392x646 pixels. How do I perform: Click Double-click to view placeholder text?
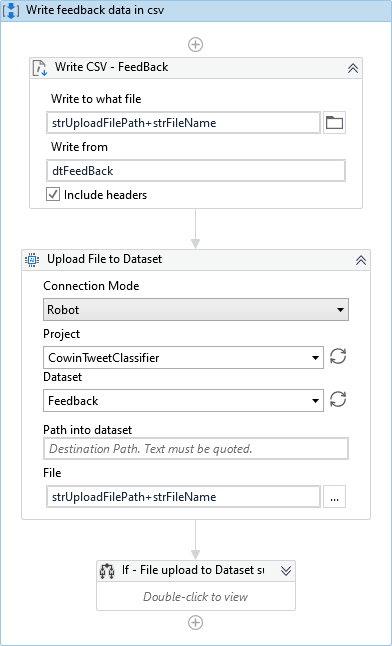click(x=195, y=597)
